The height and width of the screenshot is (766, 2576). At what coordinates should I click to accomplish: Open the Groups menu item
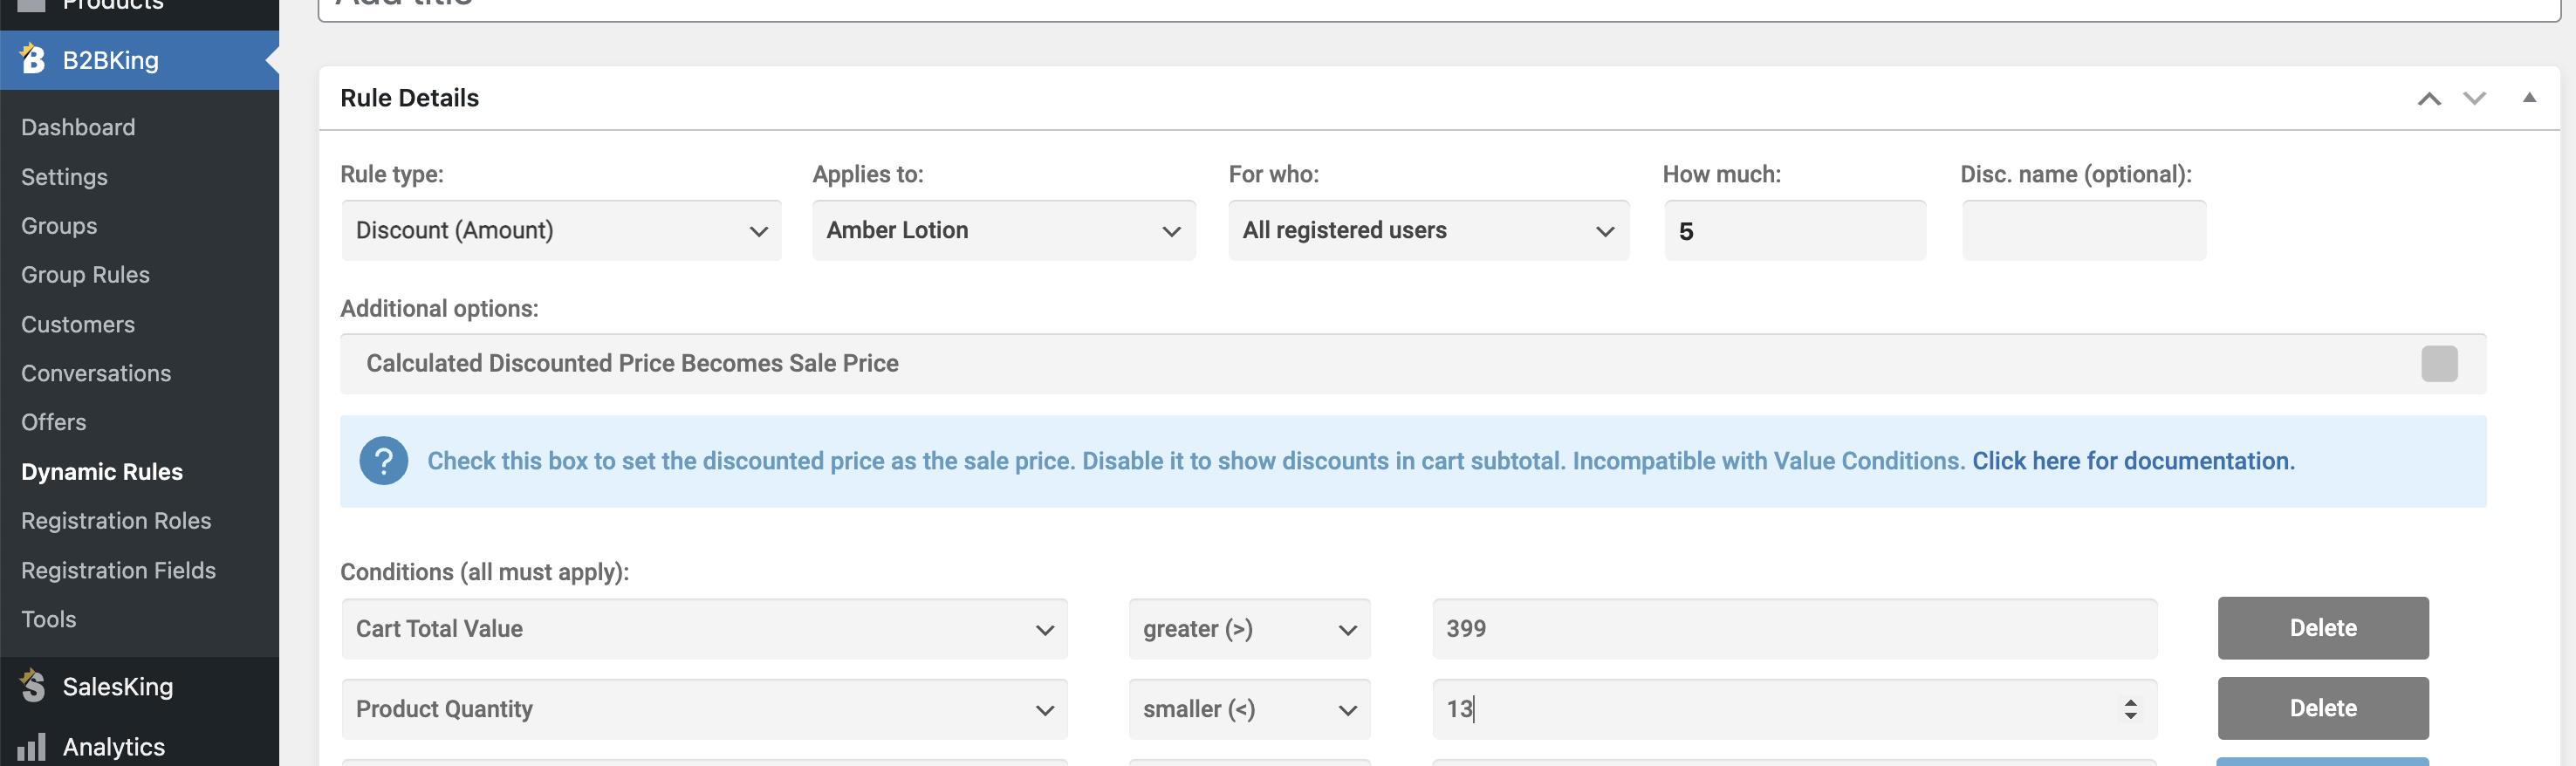tap(59, 226)
